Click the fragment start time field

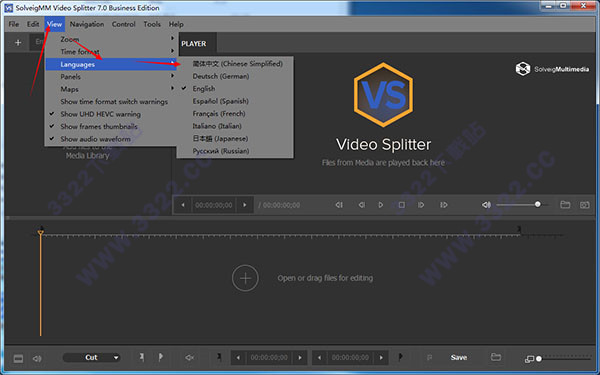point(269,358)
